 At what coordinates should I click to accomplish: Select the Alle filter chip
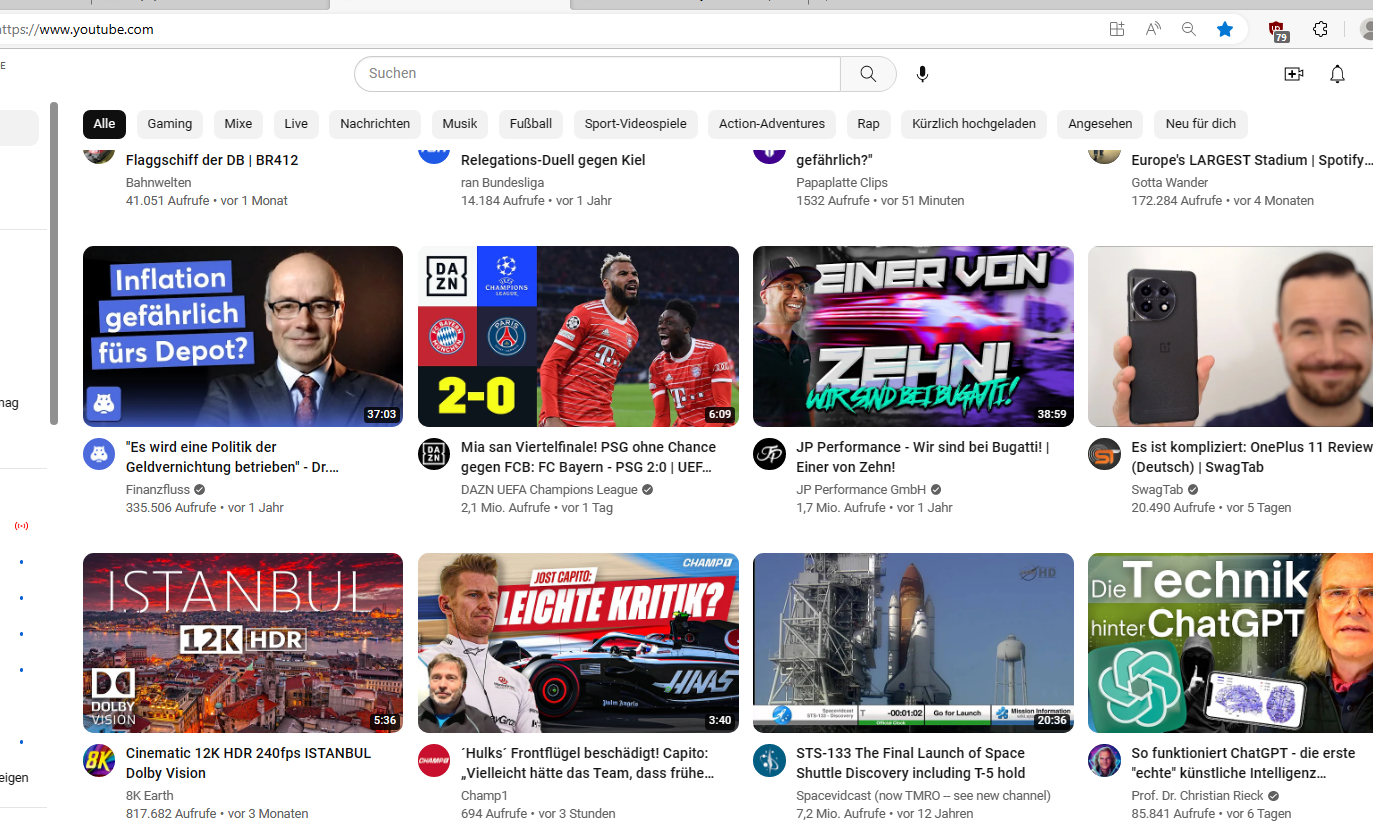[x=104, y=124]
